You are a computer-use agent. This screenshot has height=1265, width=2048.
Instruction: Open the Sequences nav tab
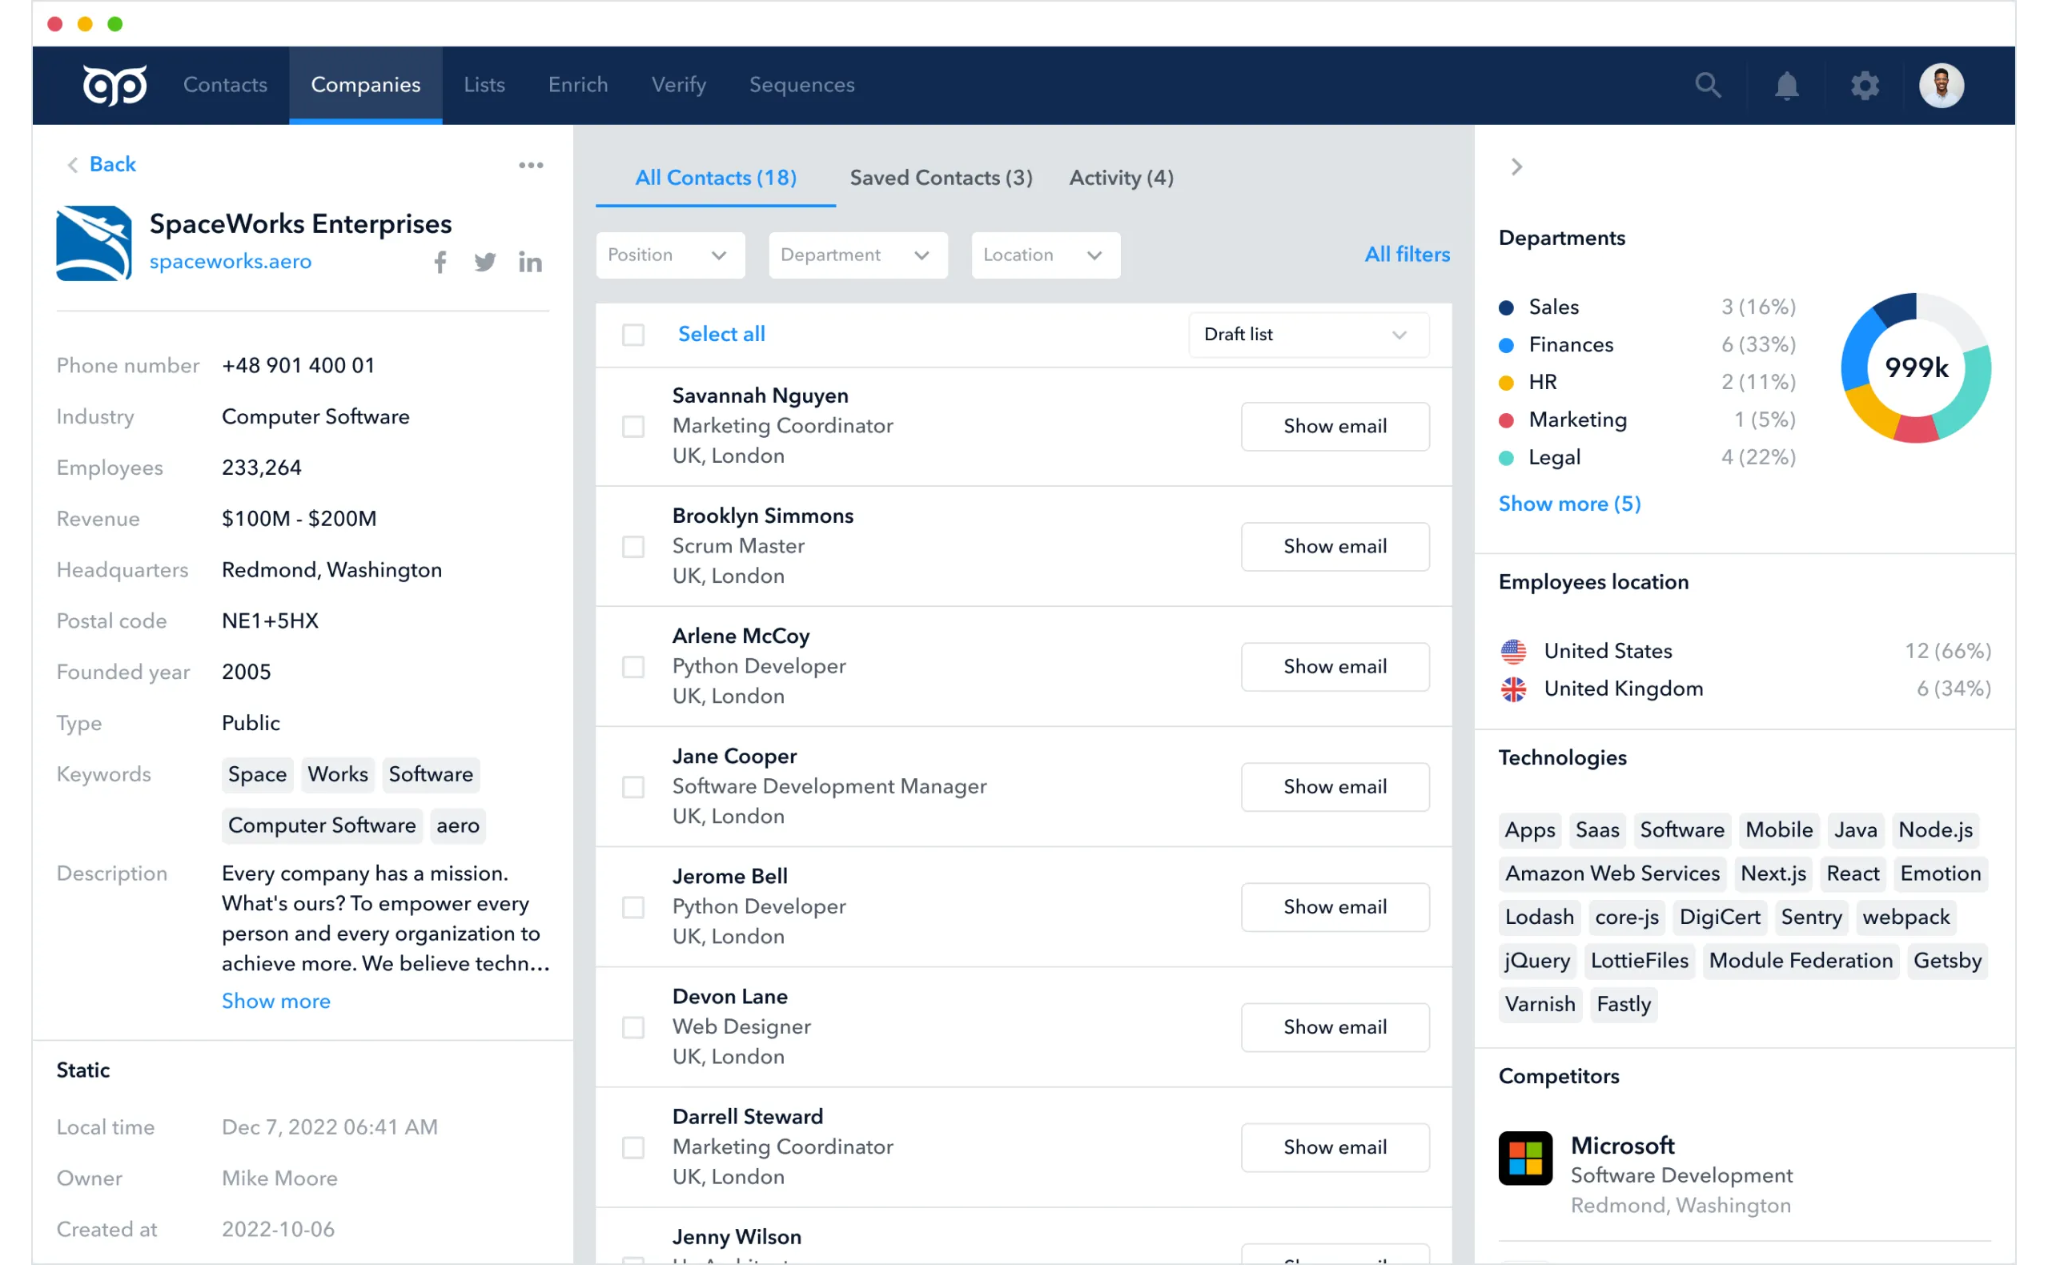tap(802, 85)
